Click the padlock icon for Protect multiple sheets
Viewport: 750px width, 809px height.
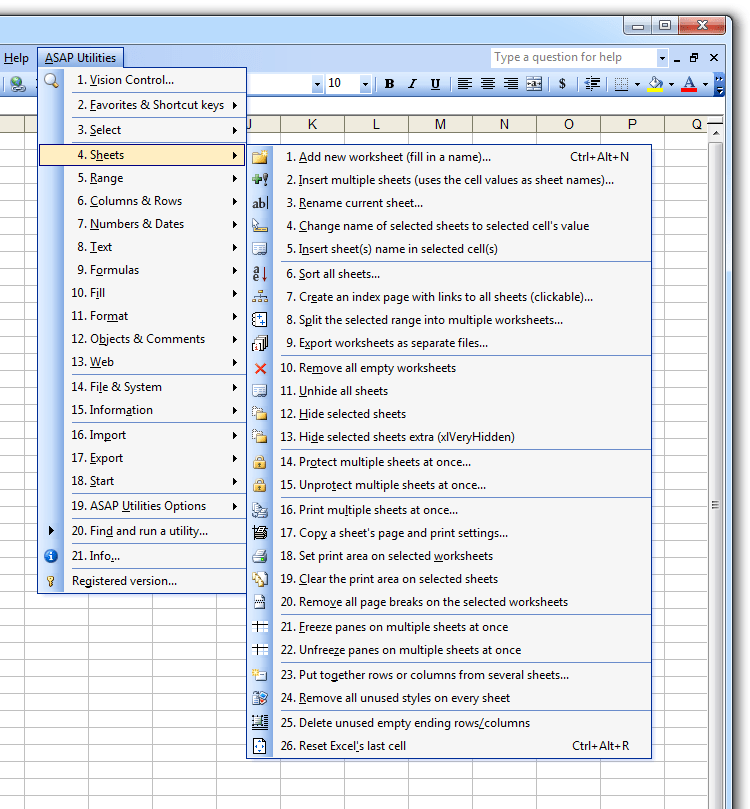click(x=260, y=462)
